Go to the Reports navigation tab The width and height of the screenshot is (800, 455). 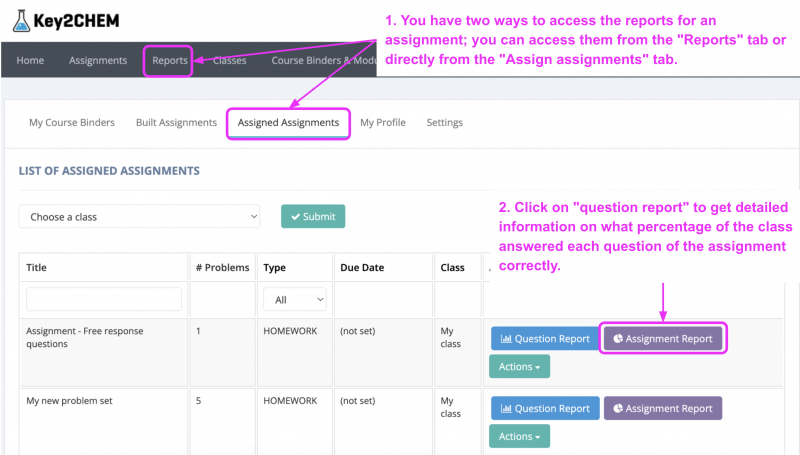point(169,61)
